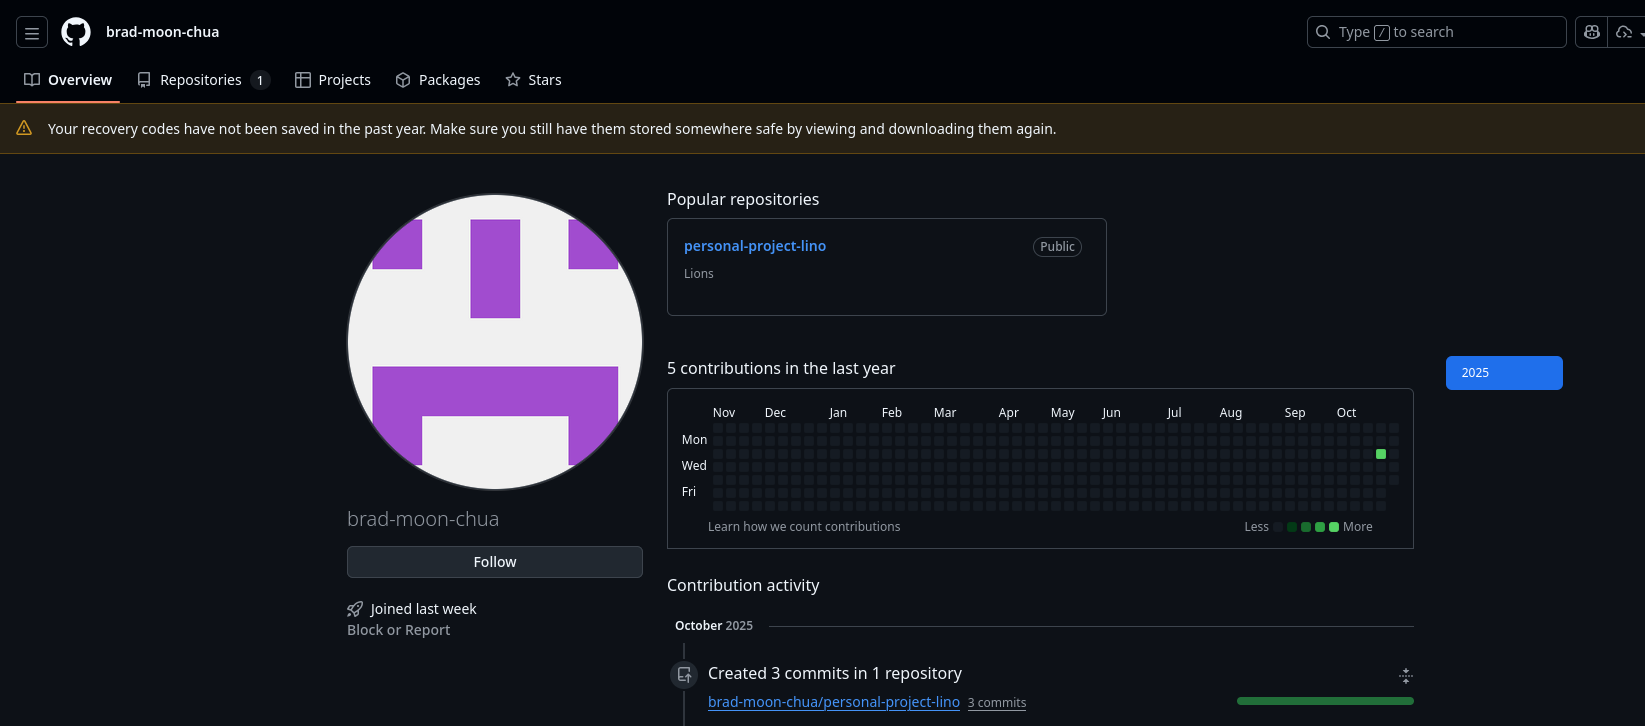Image resolution: width=1645 pixels, height=726 pixels.
Task: Click the commits timeline repository icon
Action: click(684, 675)
